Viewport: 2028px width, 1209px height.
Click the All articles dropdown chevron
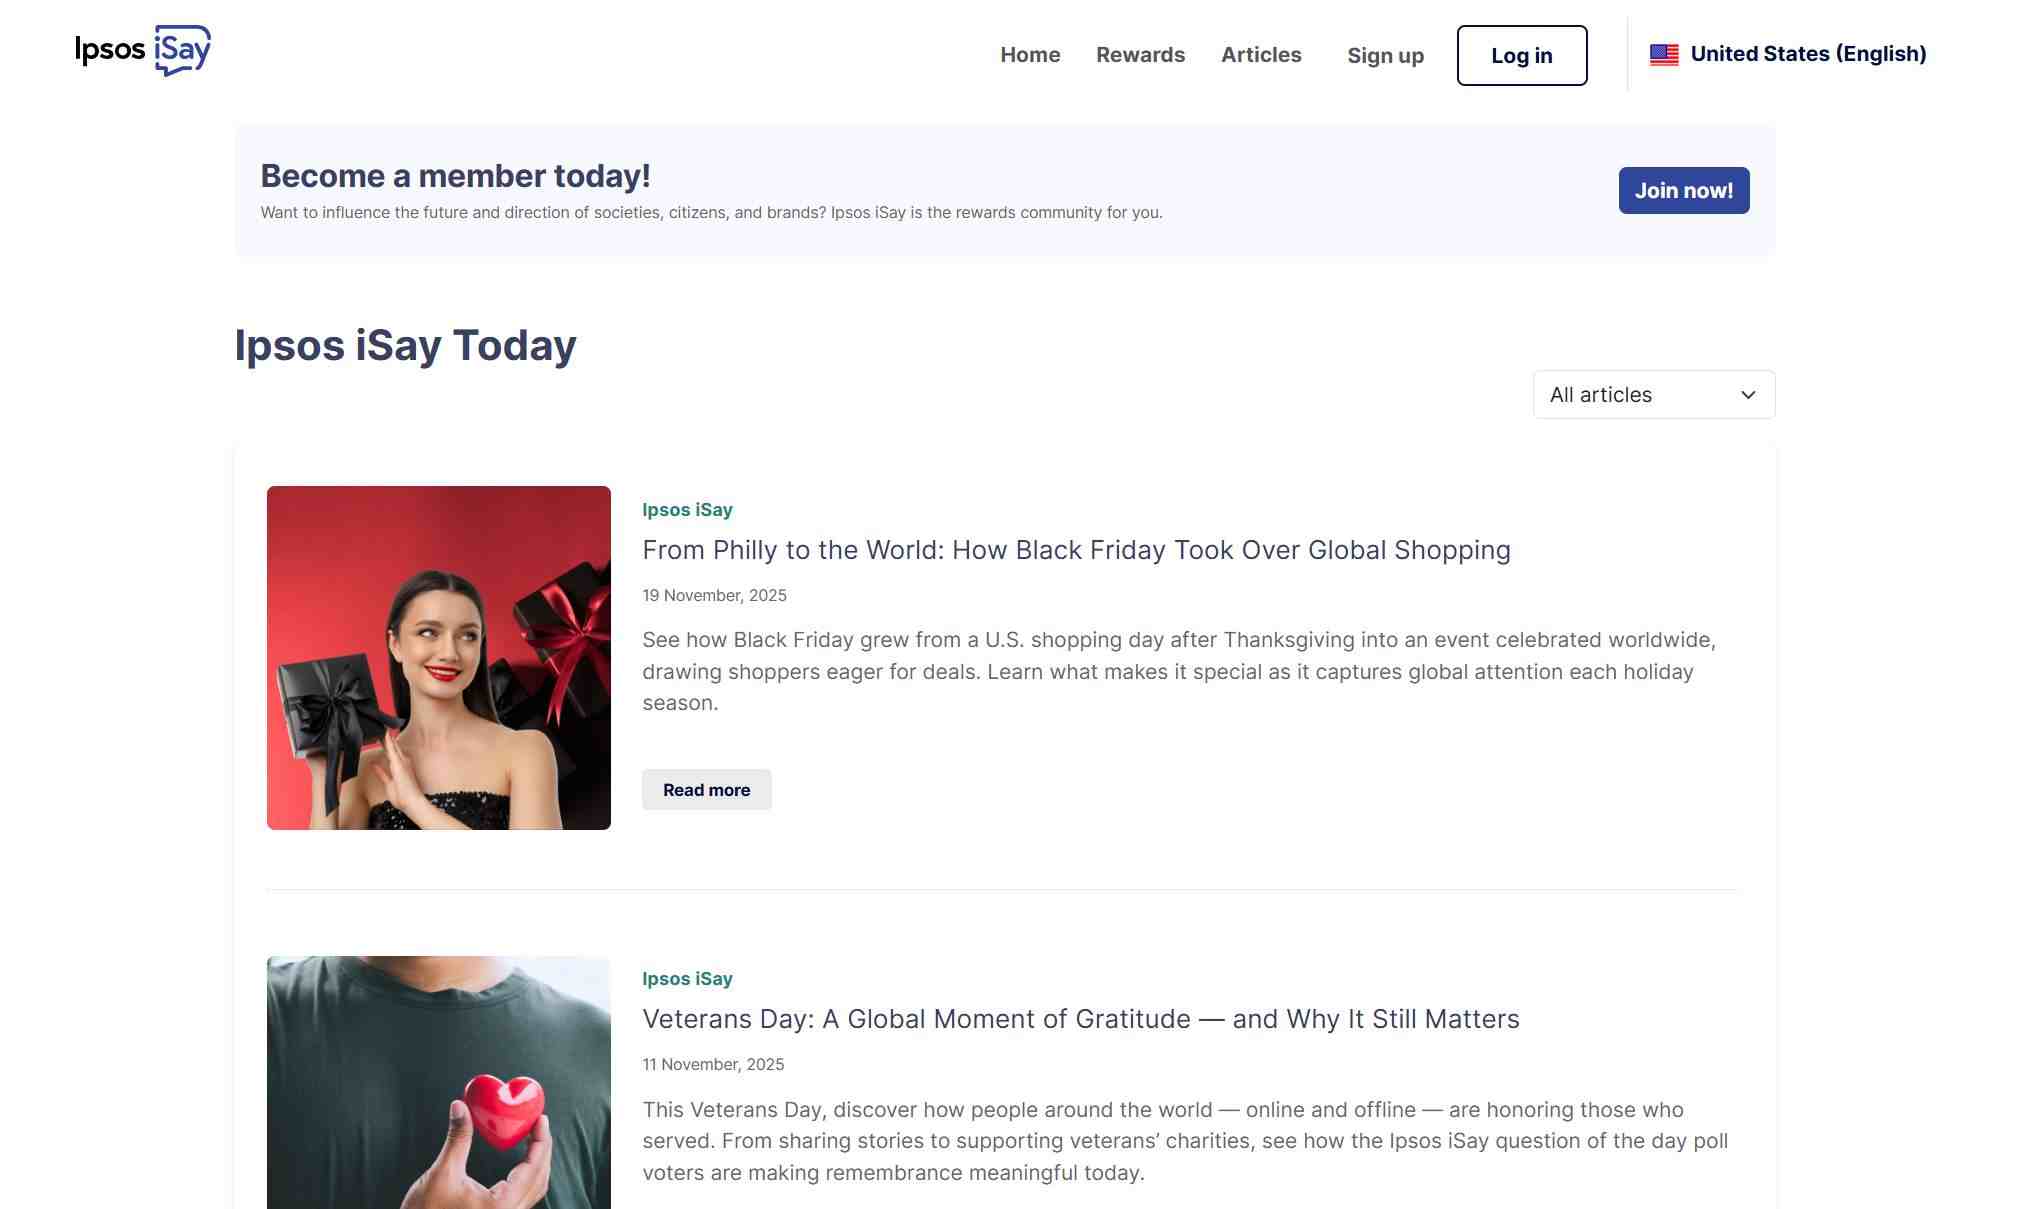(x=1747, y=395)
